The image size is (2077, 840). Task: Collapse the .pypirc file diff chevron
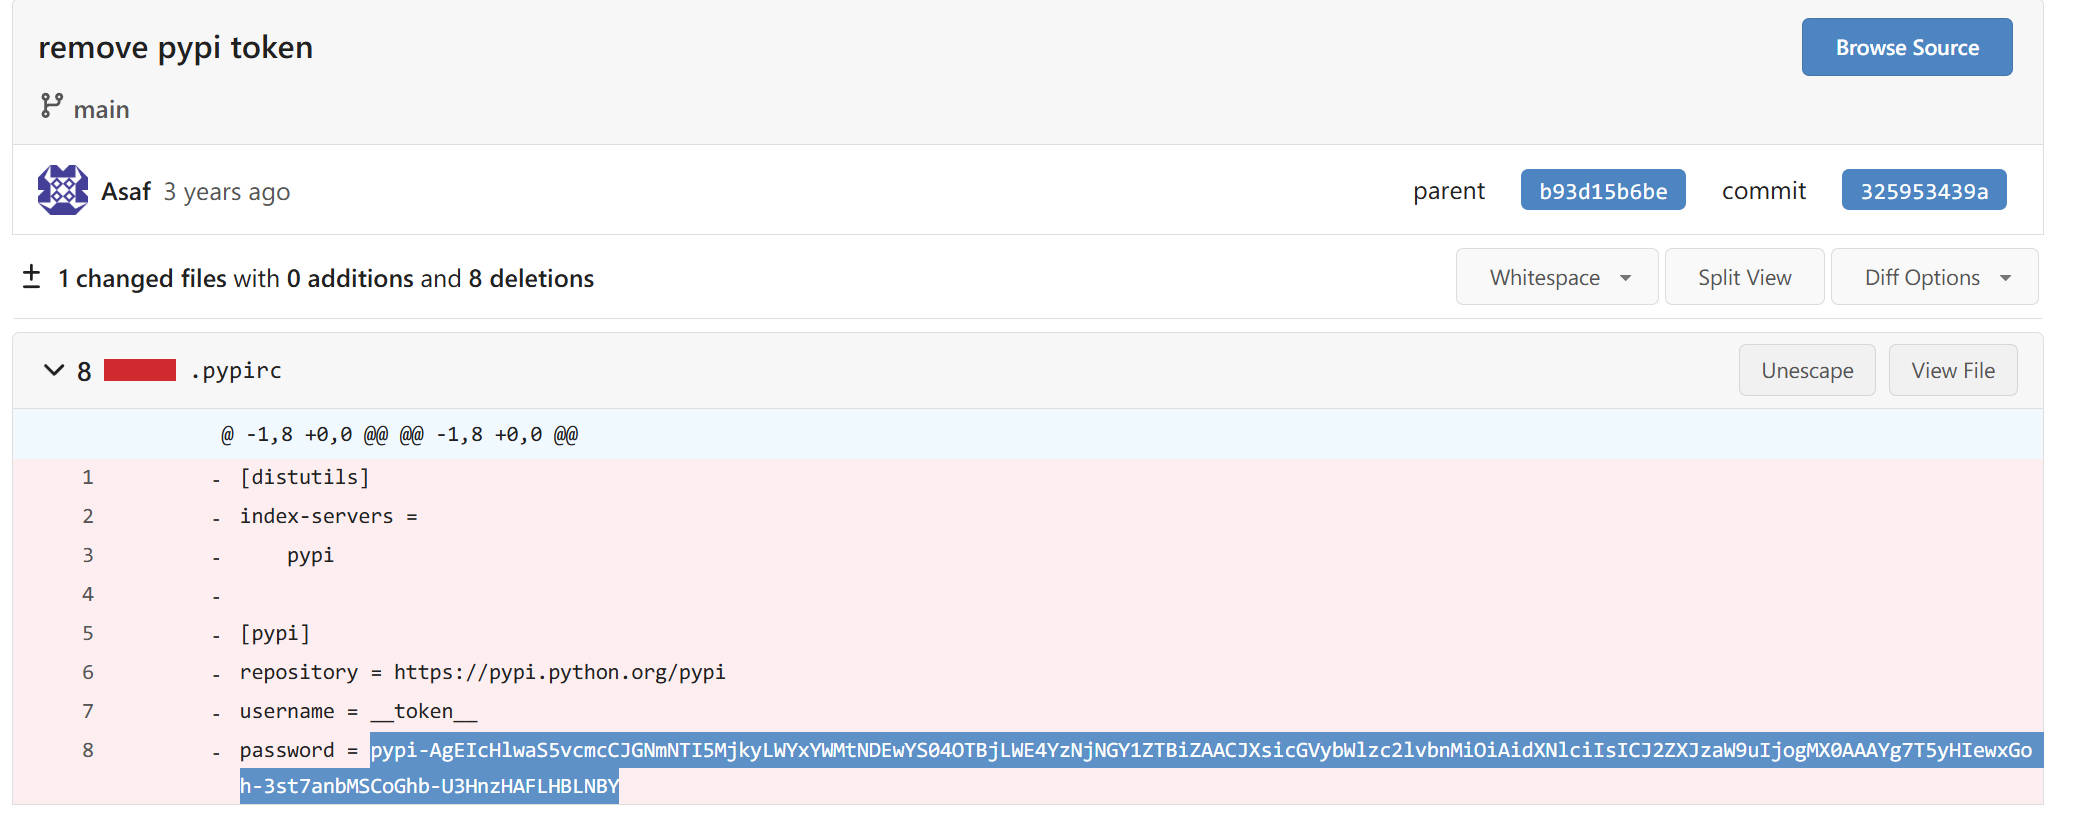coord(54,370)
